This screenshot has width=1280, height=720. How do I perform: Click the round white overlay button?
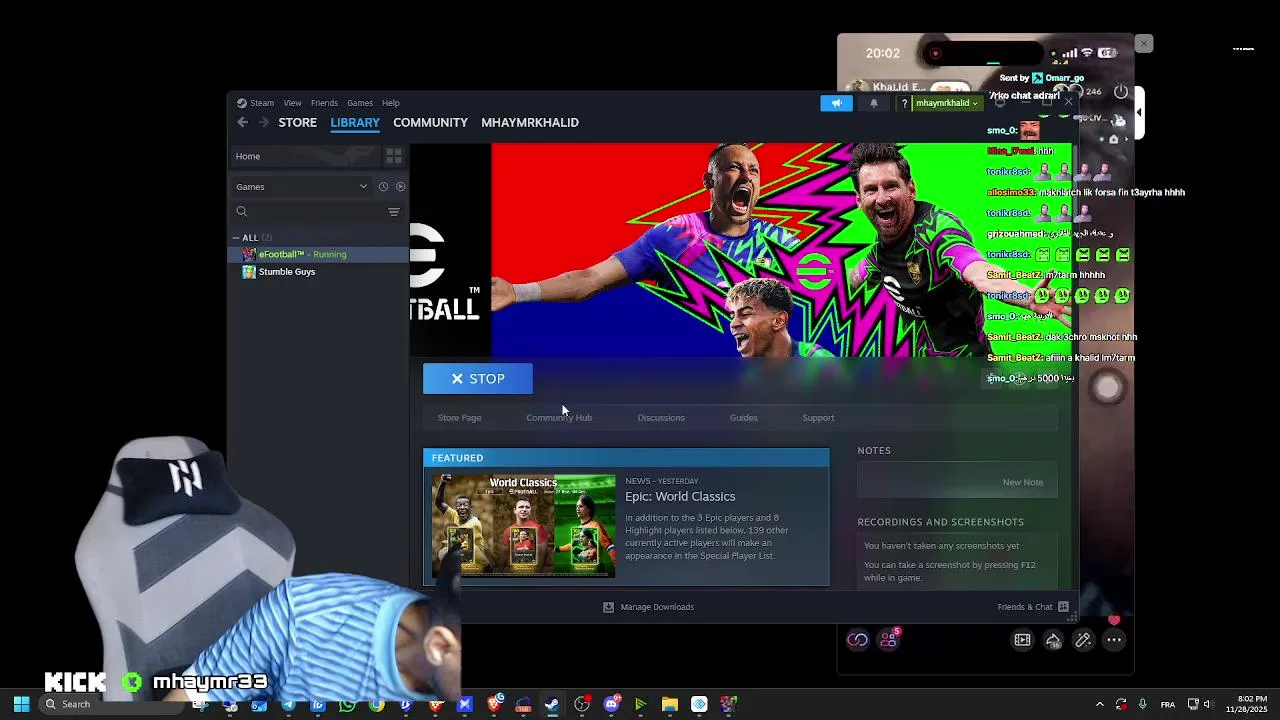(x=1107, y=388)
